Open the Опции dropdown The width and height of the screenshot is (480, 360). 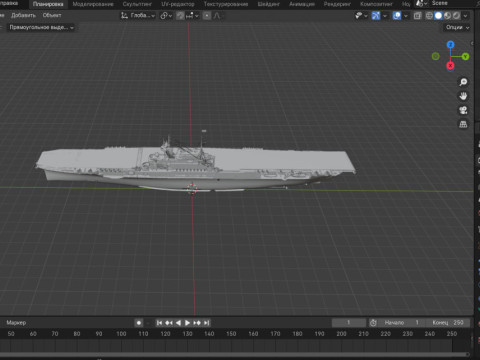(x=457, y=27)
